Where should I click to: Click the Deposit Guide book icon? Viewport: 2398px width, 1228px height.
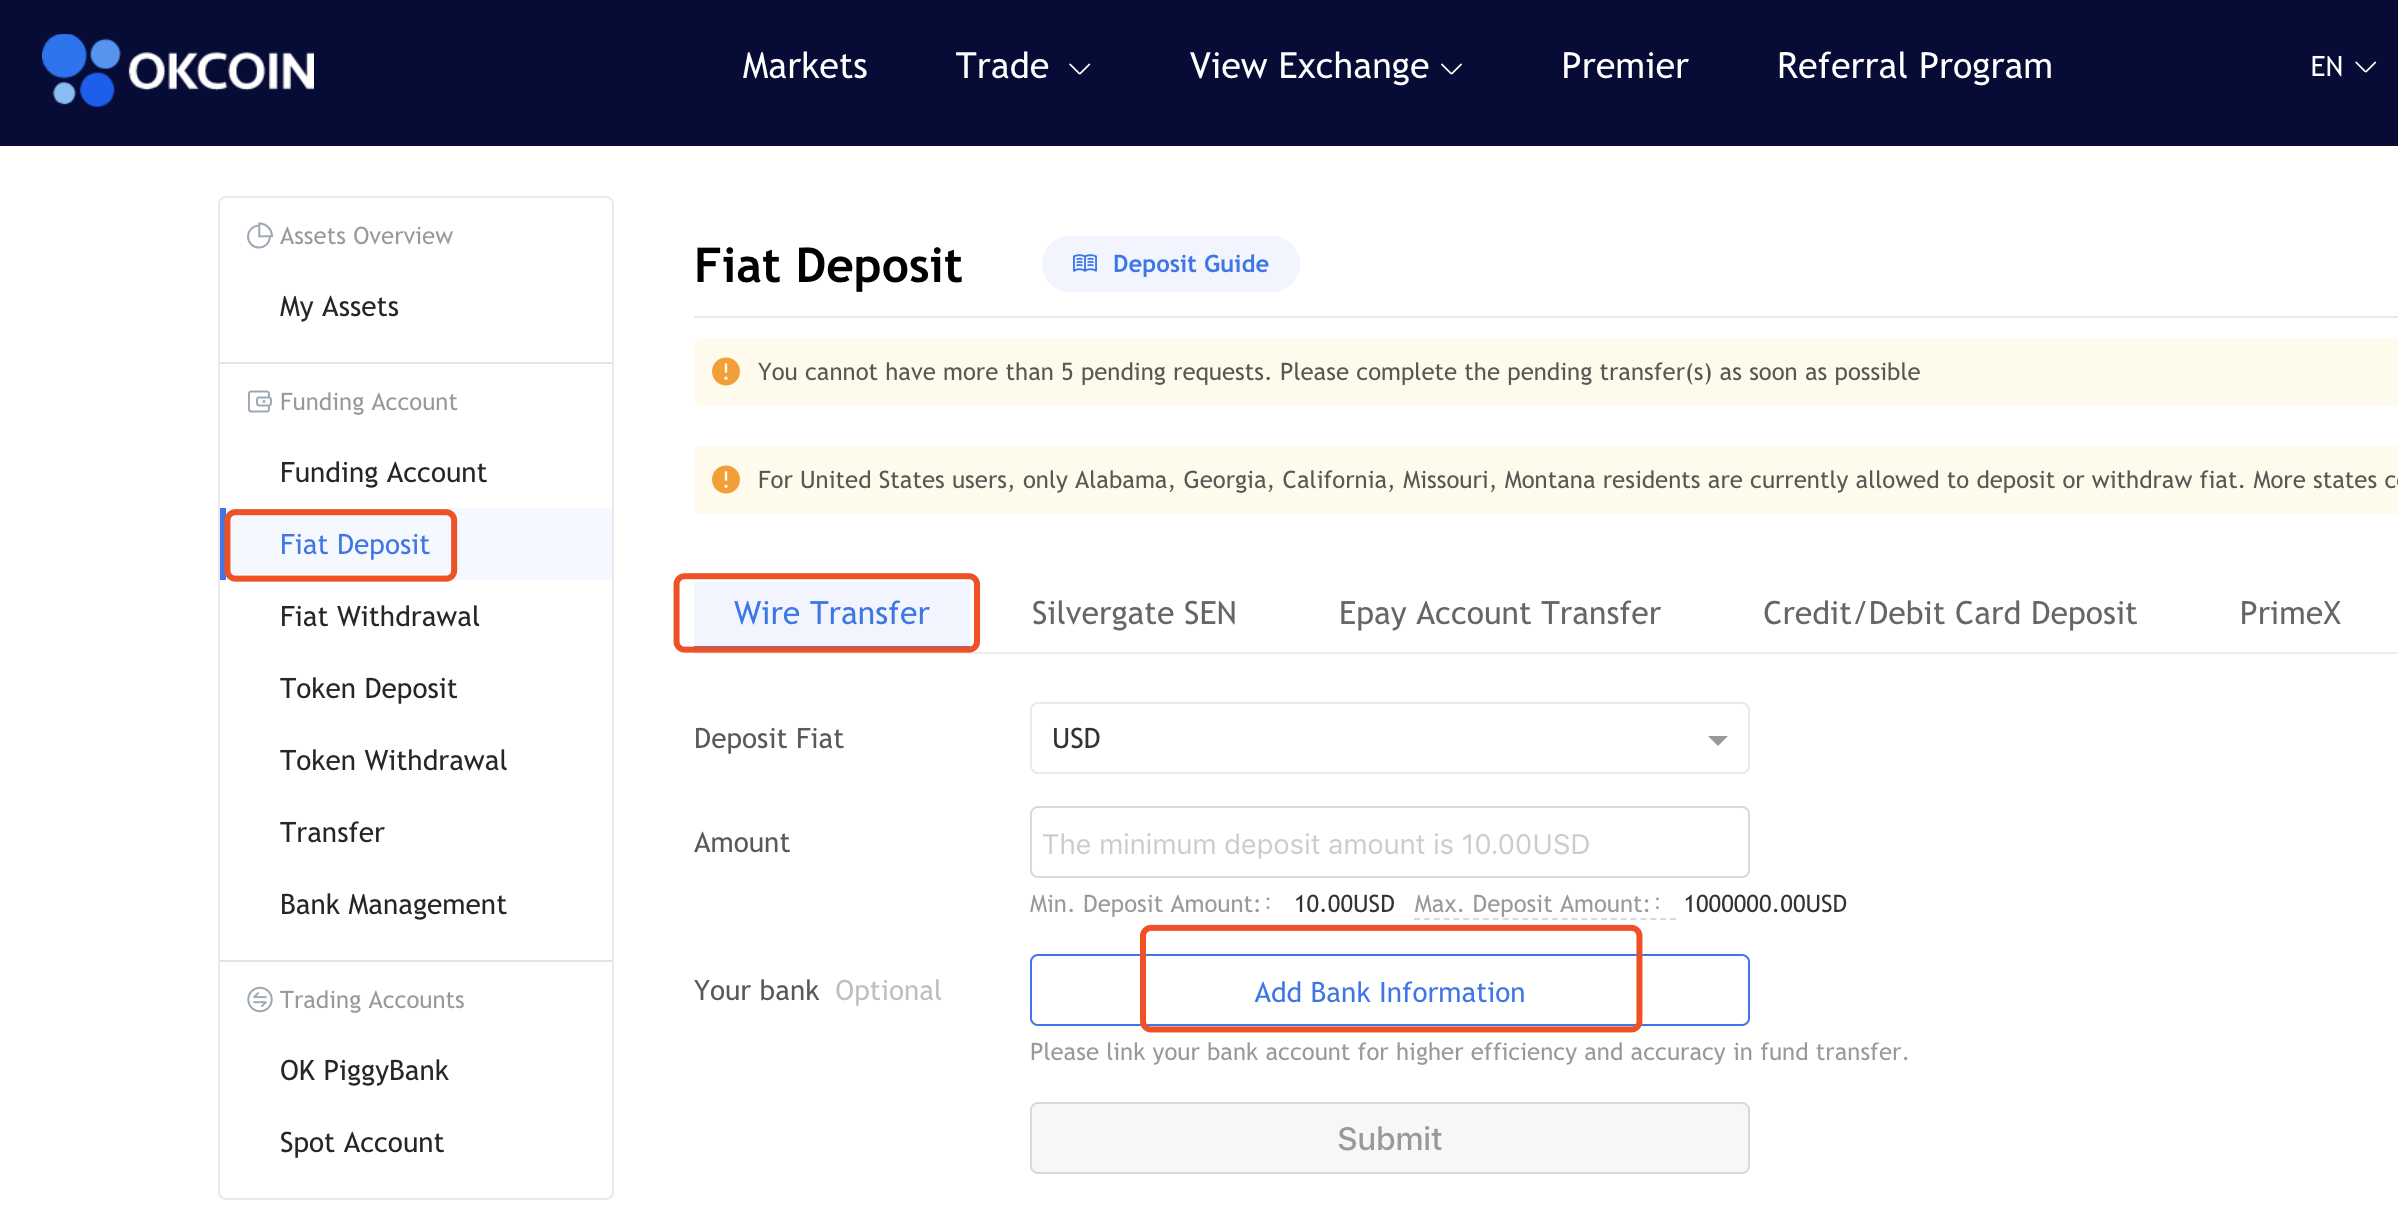pyautogui.click(x=1085, y=264)
